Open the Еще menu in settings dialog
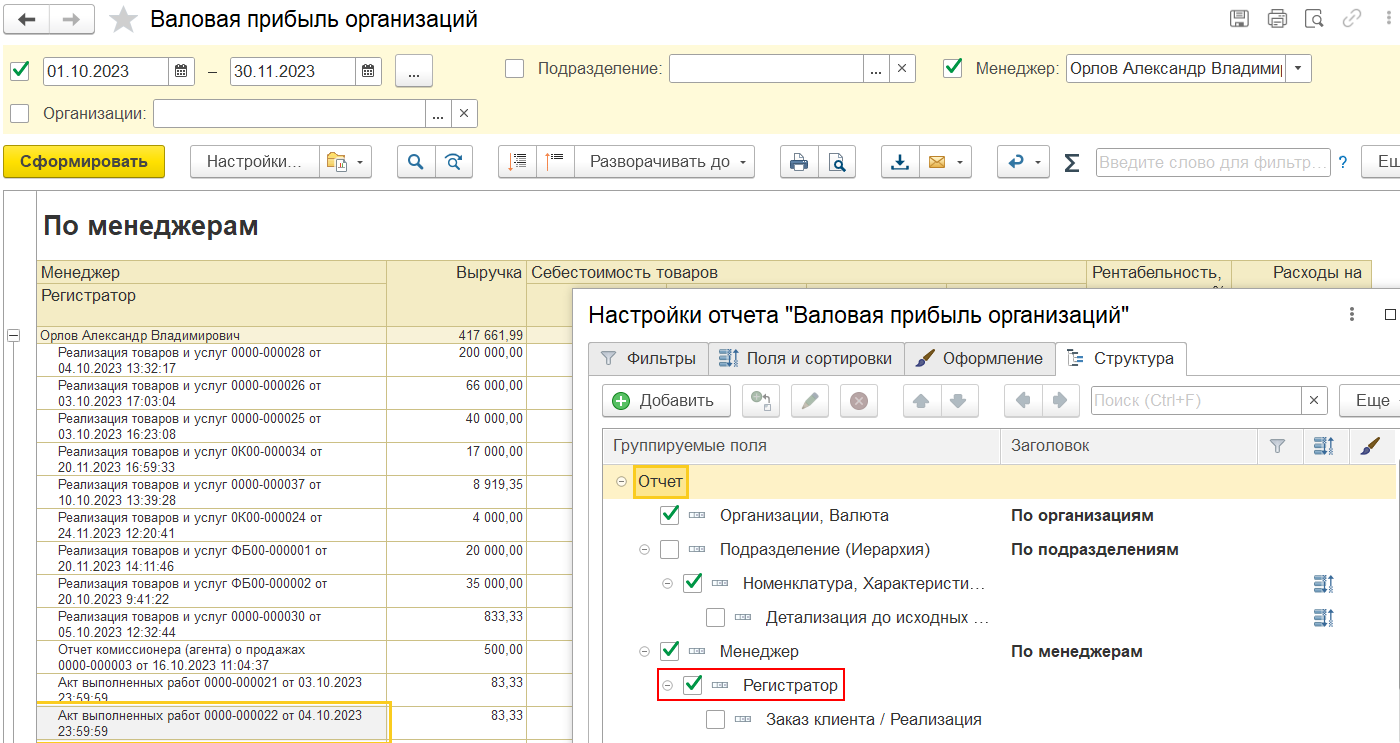The width and height of the screenshot is (1400, 743). click(x=1370, y=401)
